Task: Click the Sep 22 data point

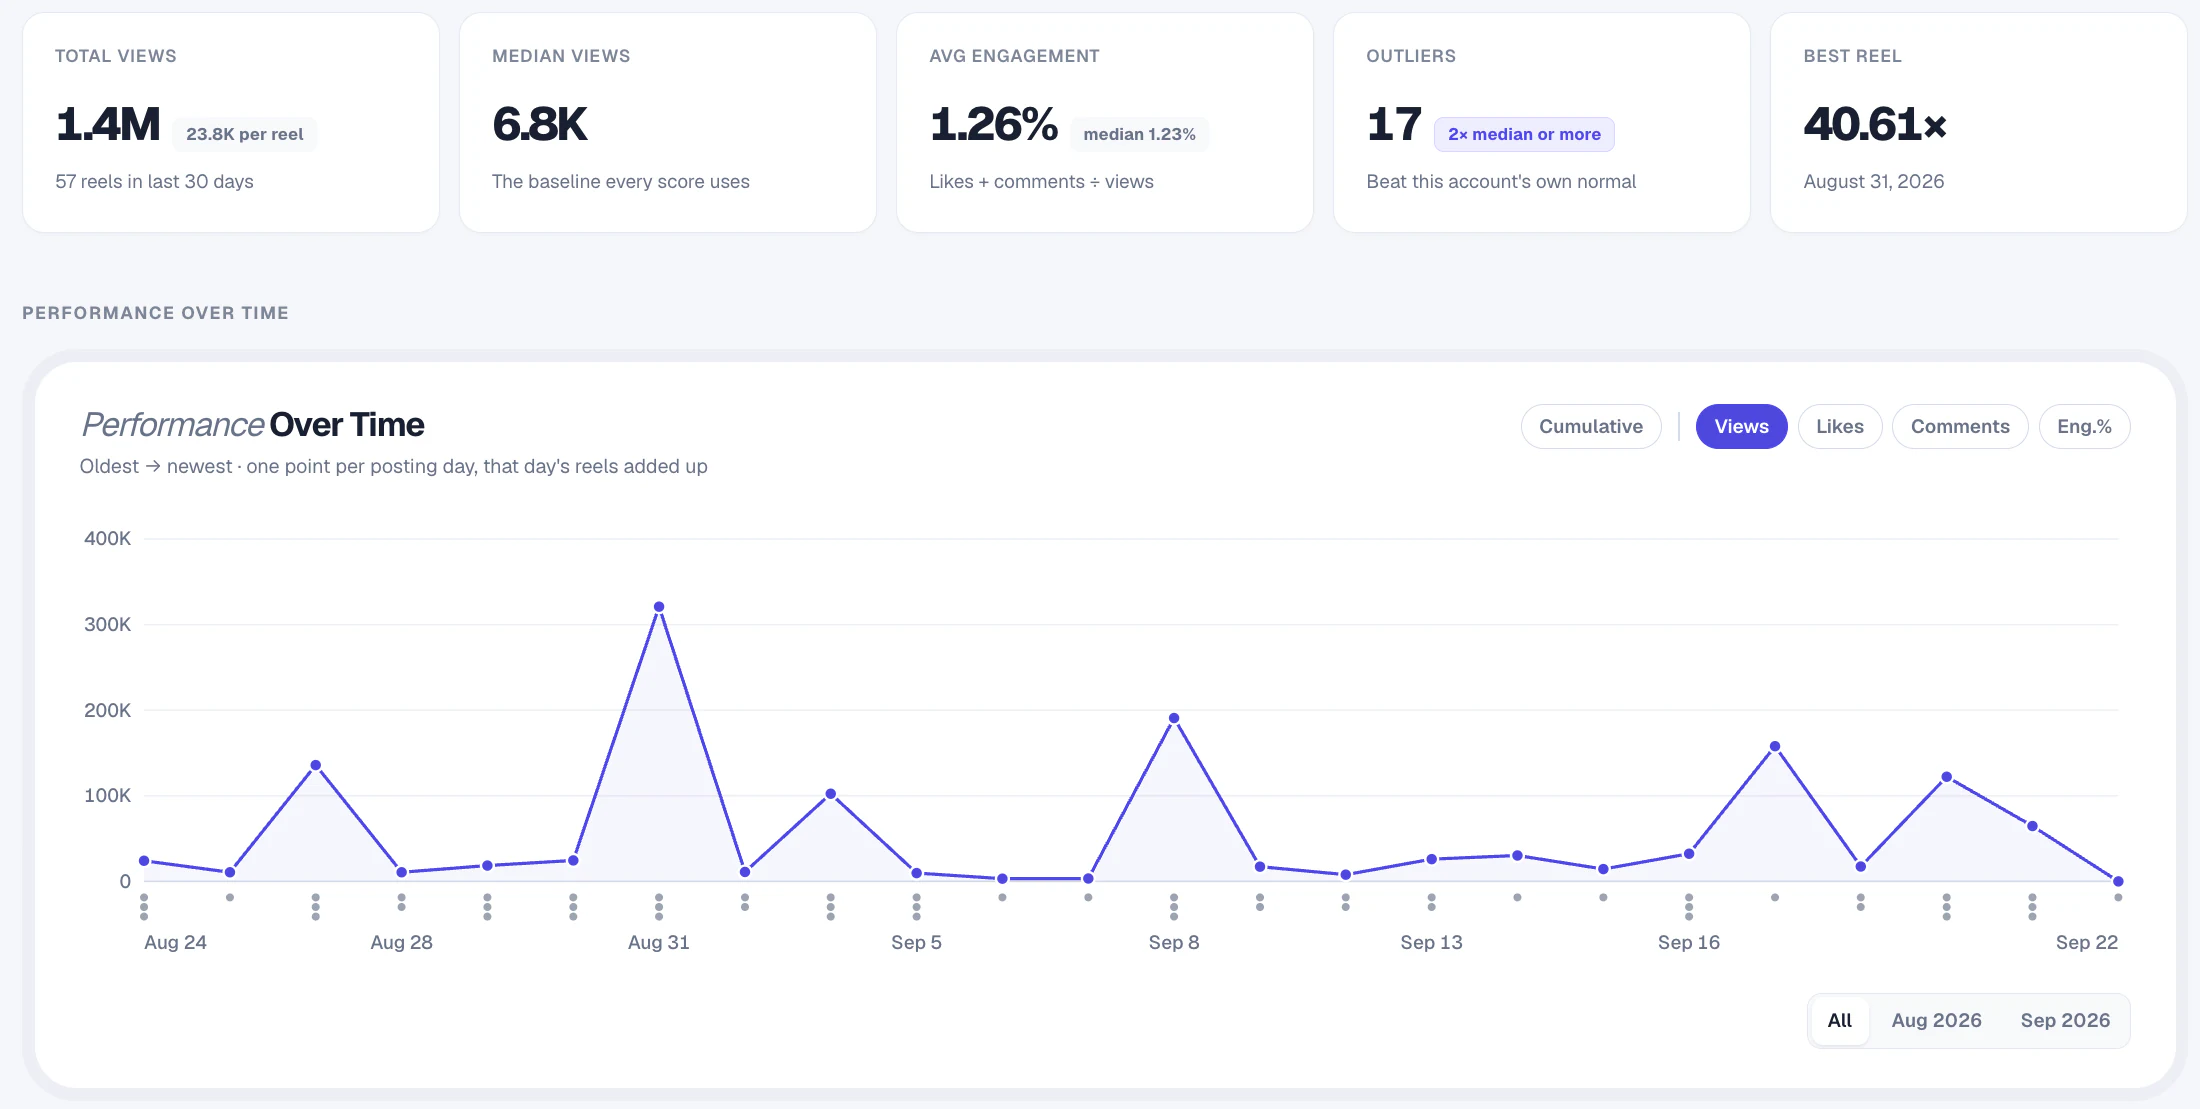Action: click(2118, 881)
